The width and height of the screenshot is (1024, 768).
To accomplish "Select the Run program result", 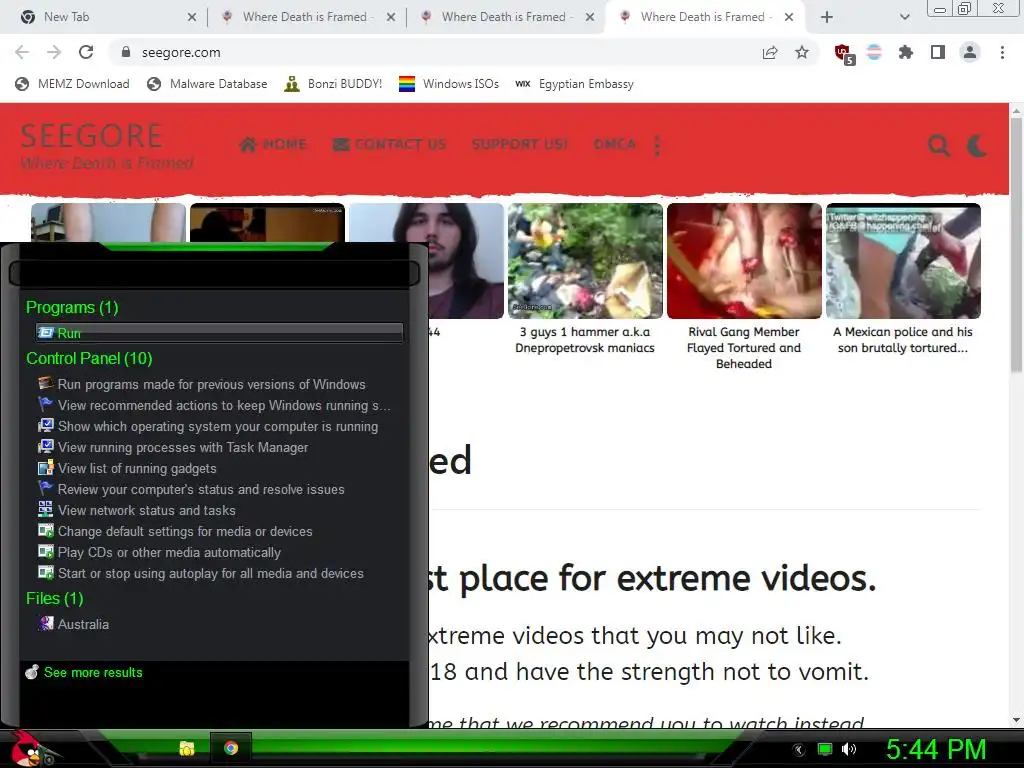I will (219, 333).
